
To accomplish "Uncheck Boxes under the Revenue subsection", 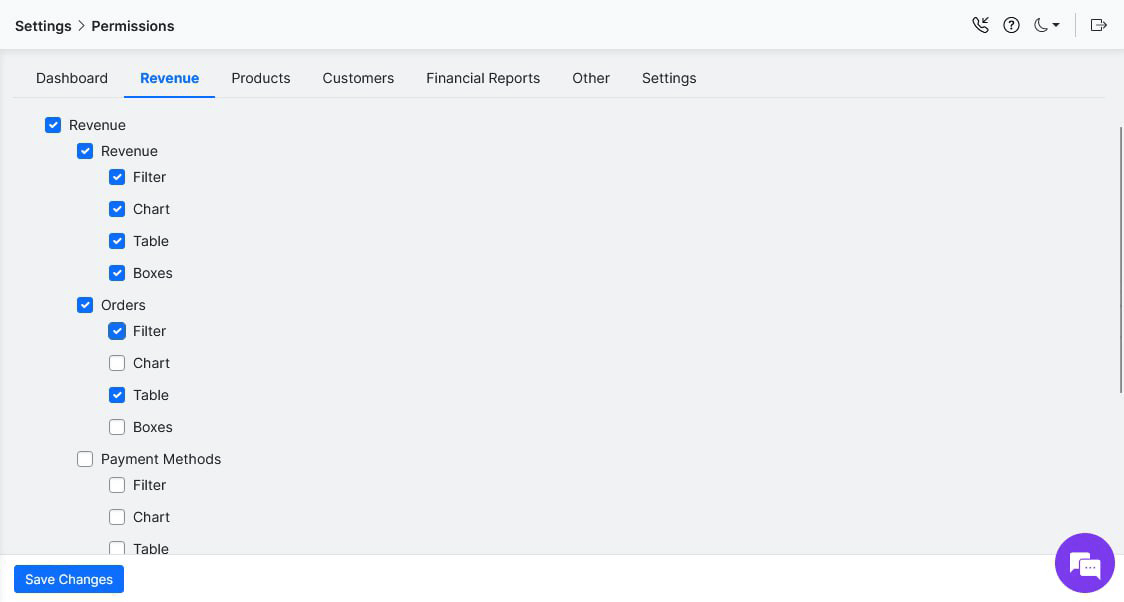I will pos(117,273).
